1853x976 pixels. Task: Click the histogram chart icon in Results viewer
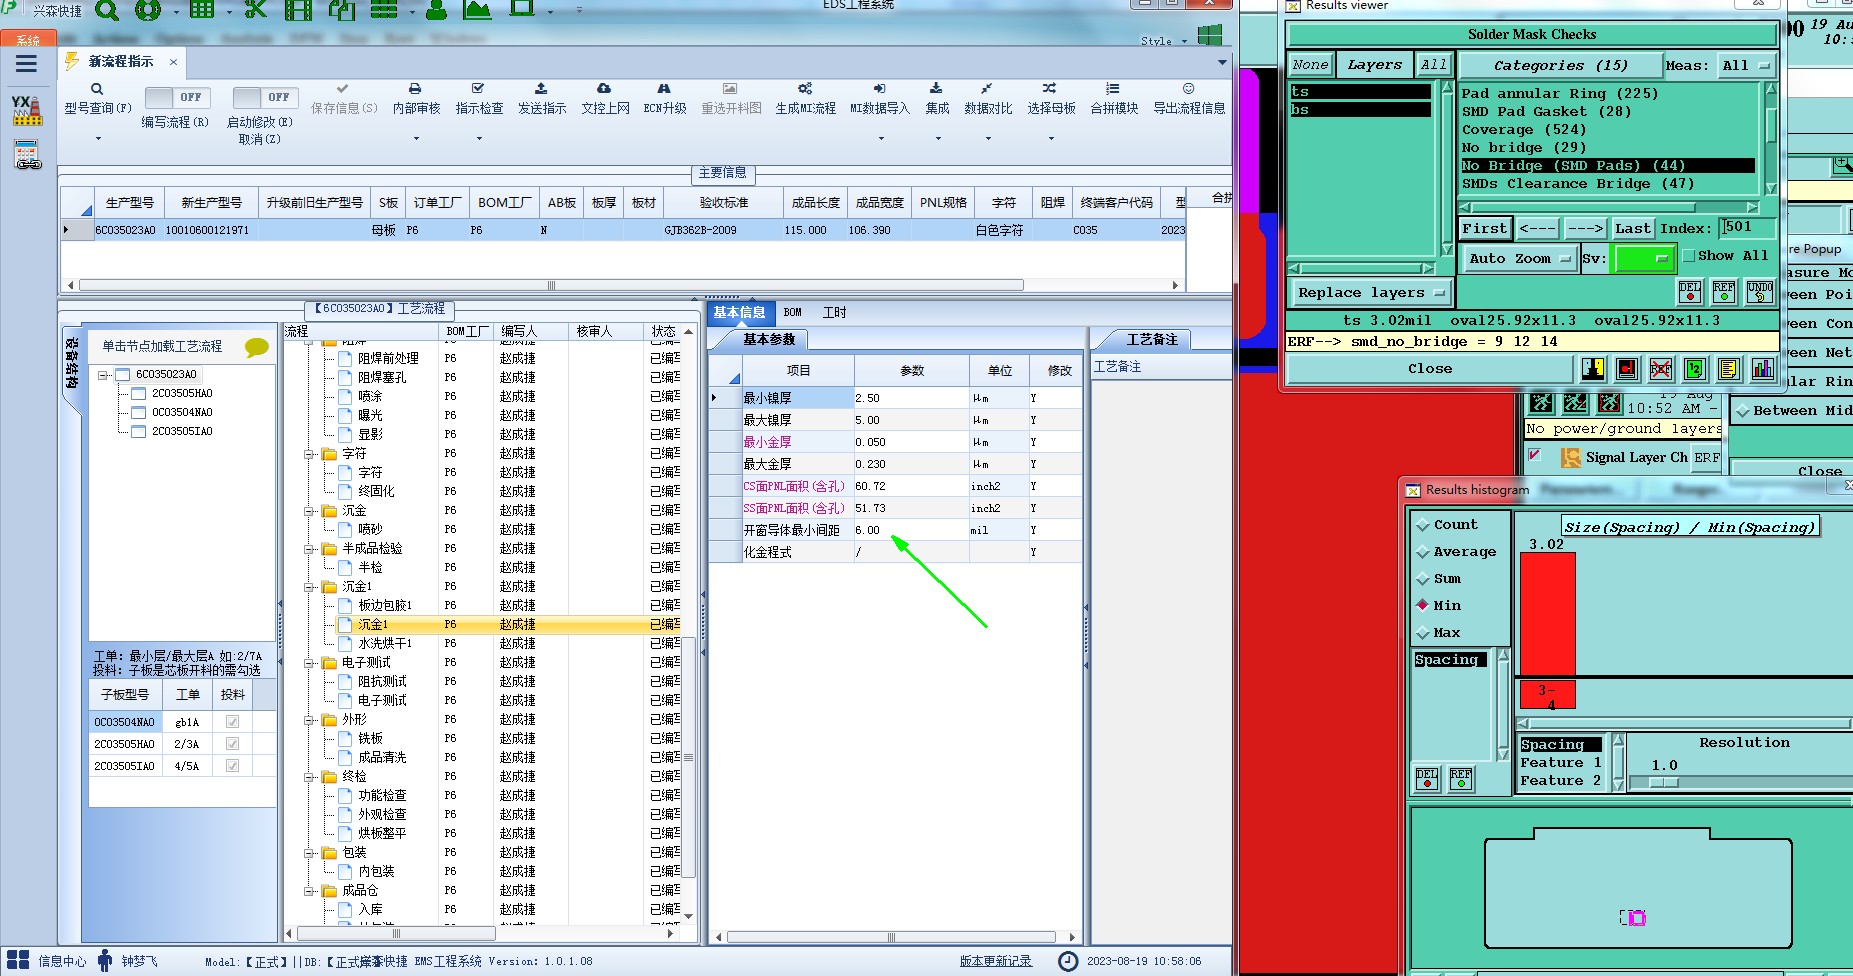(1762, 369)
